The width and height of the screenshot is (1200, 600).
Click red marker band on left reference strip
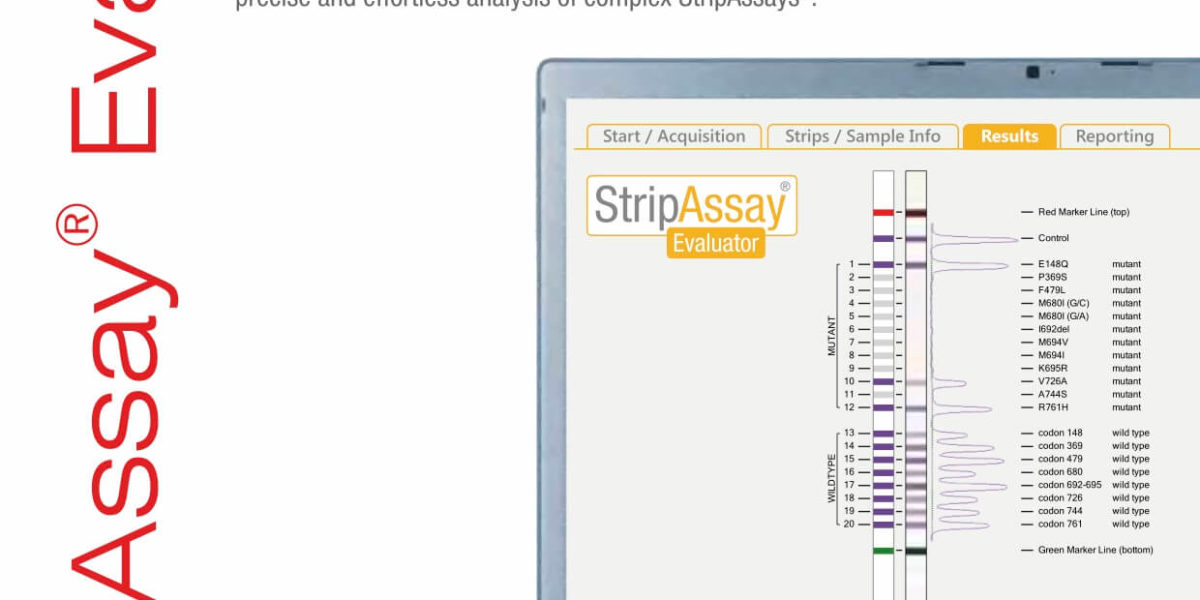pyautogui.click(x=882, y=213)
